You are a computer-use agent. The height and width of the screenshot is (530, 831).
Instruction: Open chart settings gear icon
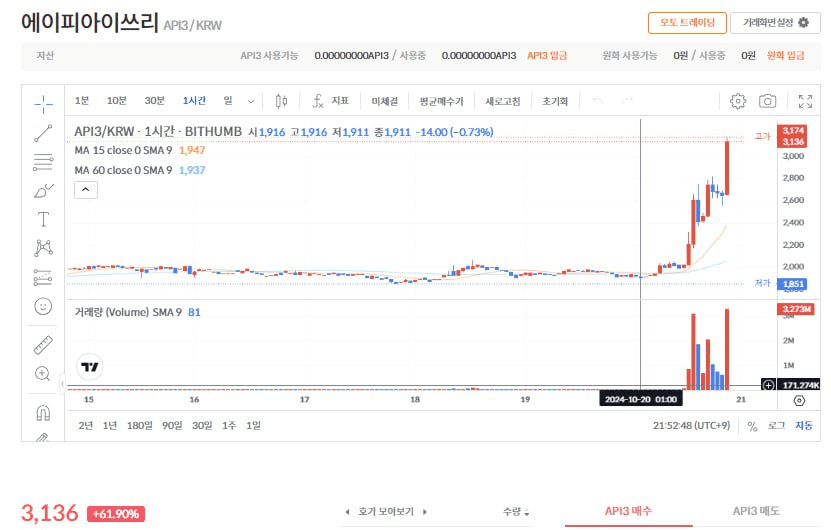(738, 101)
